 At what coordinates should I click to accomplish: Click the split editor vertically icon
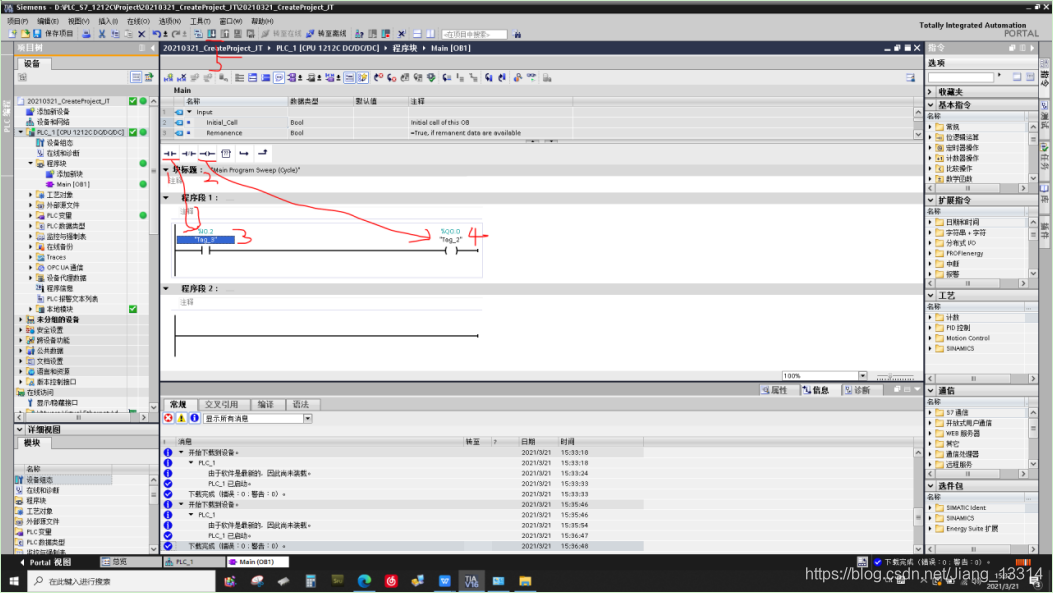[430, 34]
